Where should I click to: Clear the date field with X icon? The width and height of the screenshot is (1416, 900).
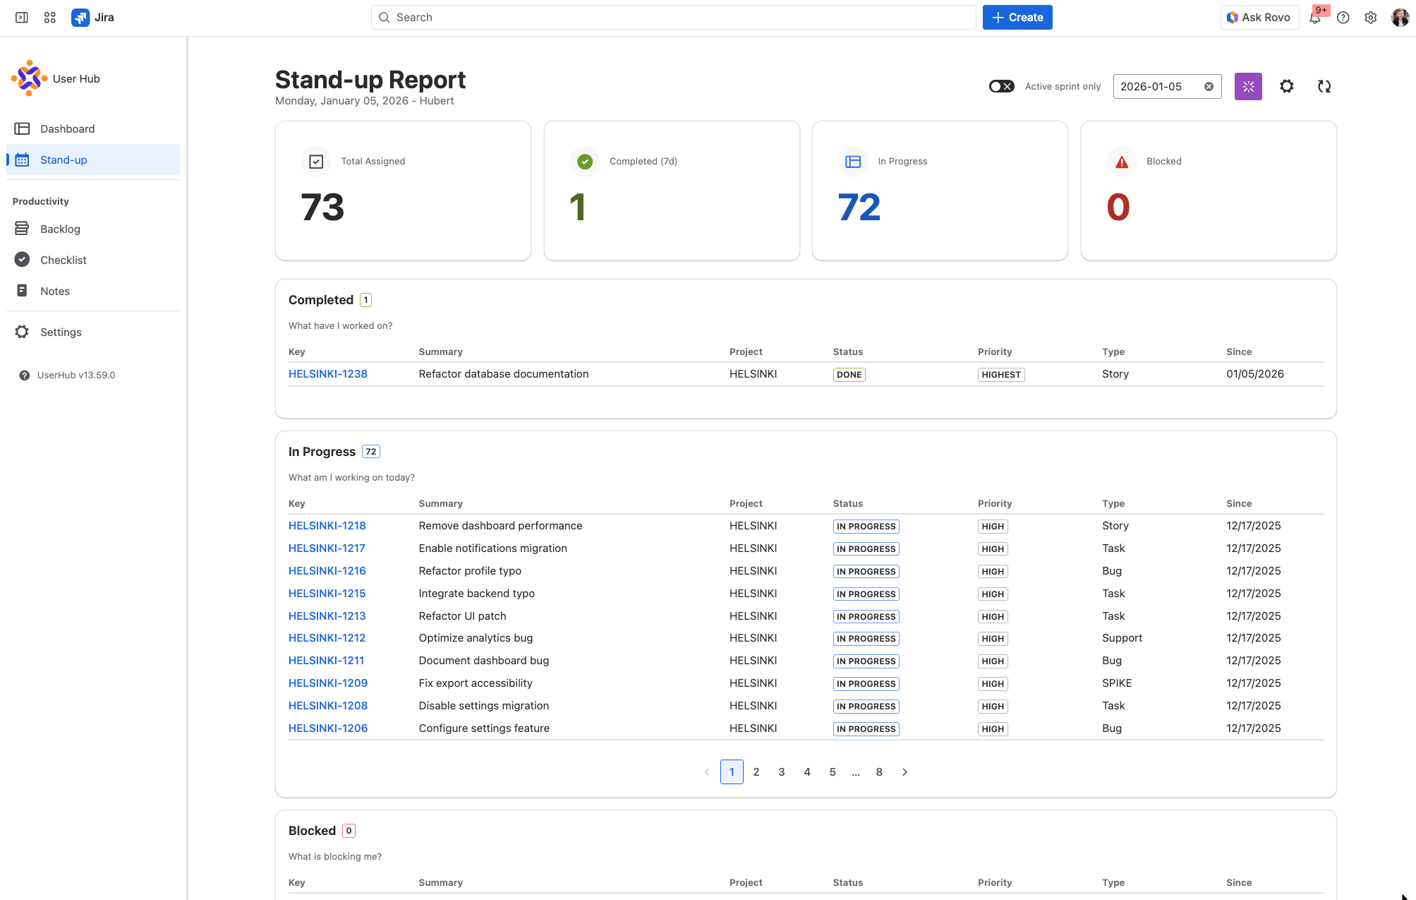click(1209, 87)
